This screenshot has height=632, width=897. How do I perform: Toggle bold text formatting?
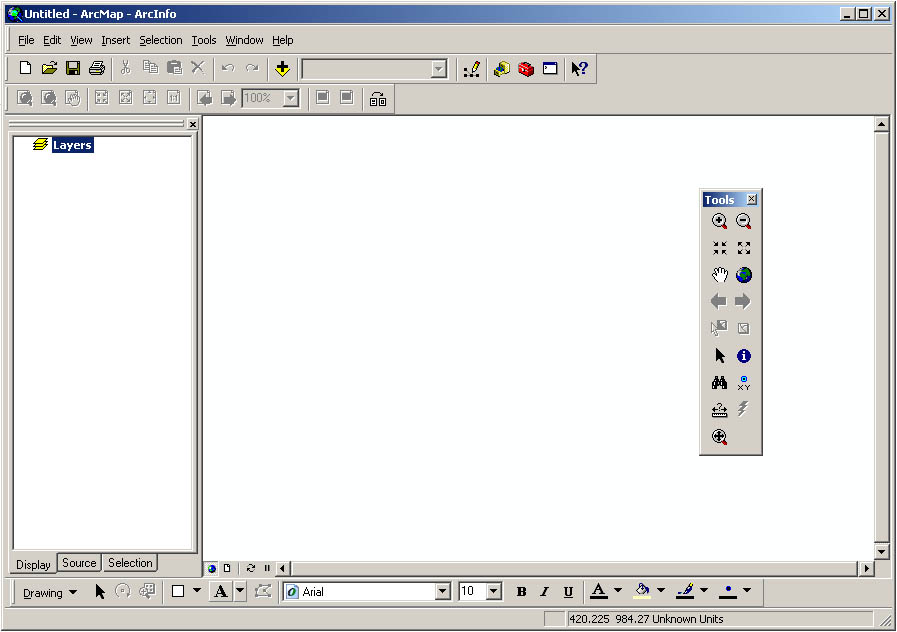[521, 591]
